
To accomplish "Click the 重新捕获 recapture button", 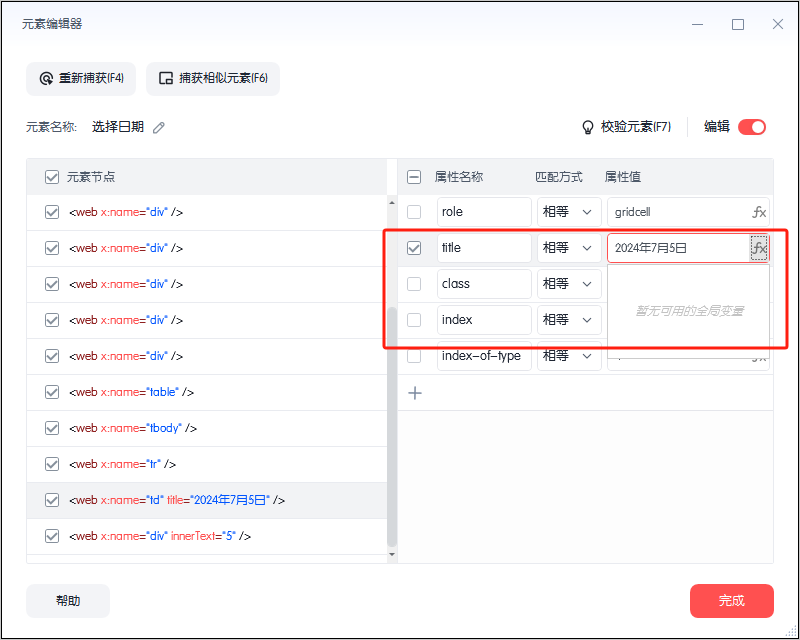I will pos(81,79).
